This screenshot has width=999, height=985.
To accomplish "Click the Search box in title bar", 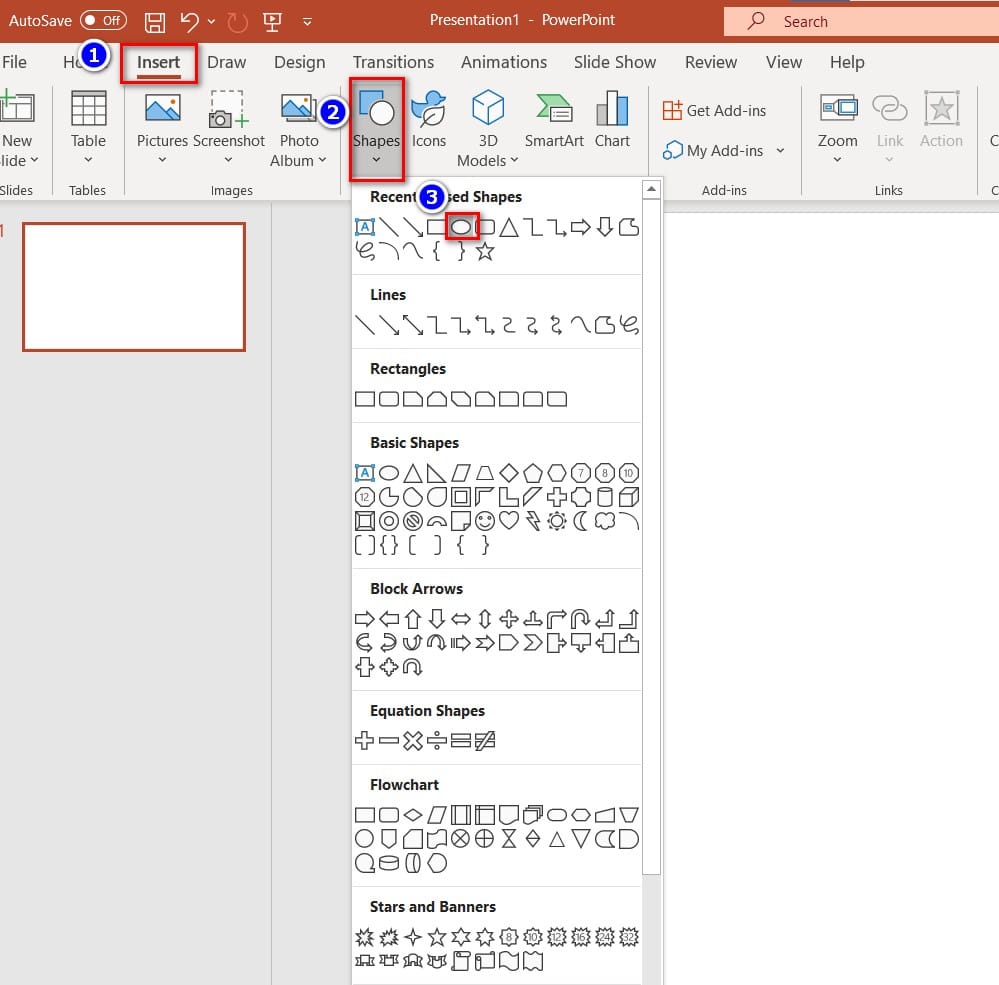I will click(860, 20).
